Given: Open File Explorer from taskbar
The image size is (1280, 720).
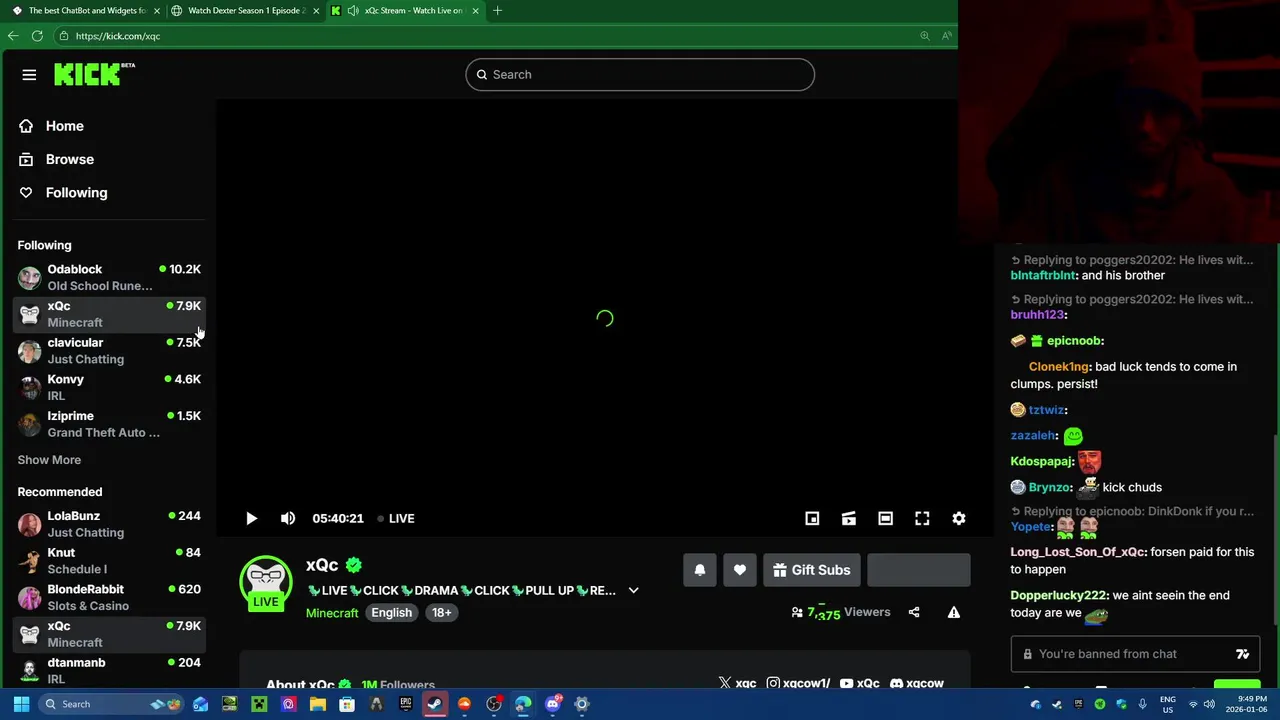Looking at the screenshot, I should coord(318,704).
